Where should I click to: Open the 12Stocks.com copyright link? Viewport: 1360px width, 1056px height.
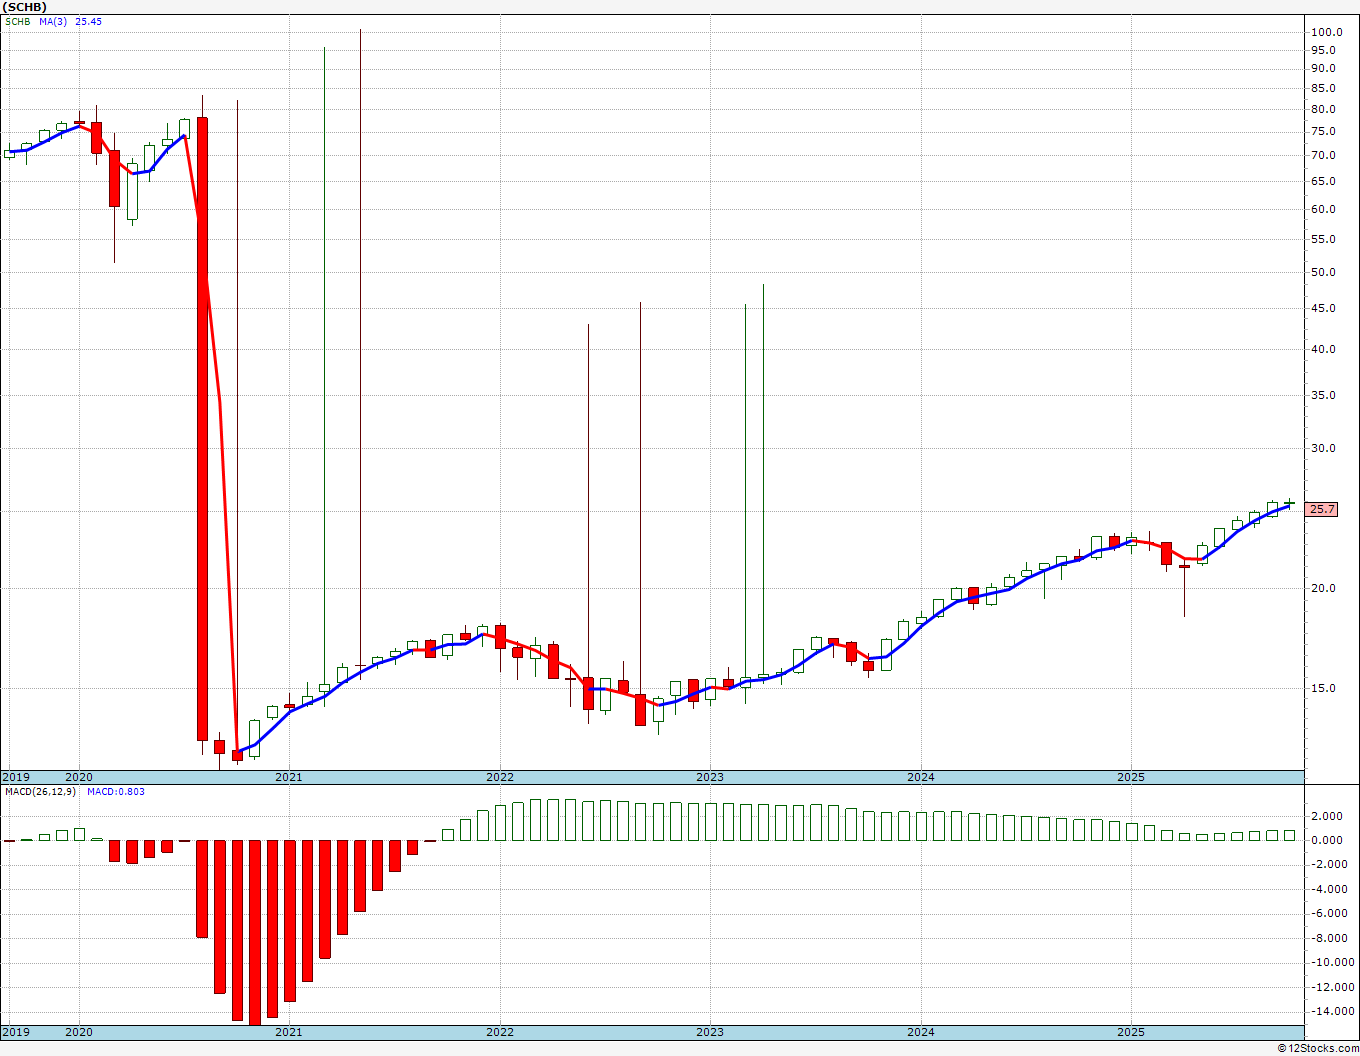[1318, 1048]
